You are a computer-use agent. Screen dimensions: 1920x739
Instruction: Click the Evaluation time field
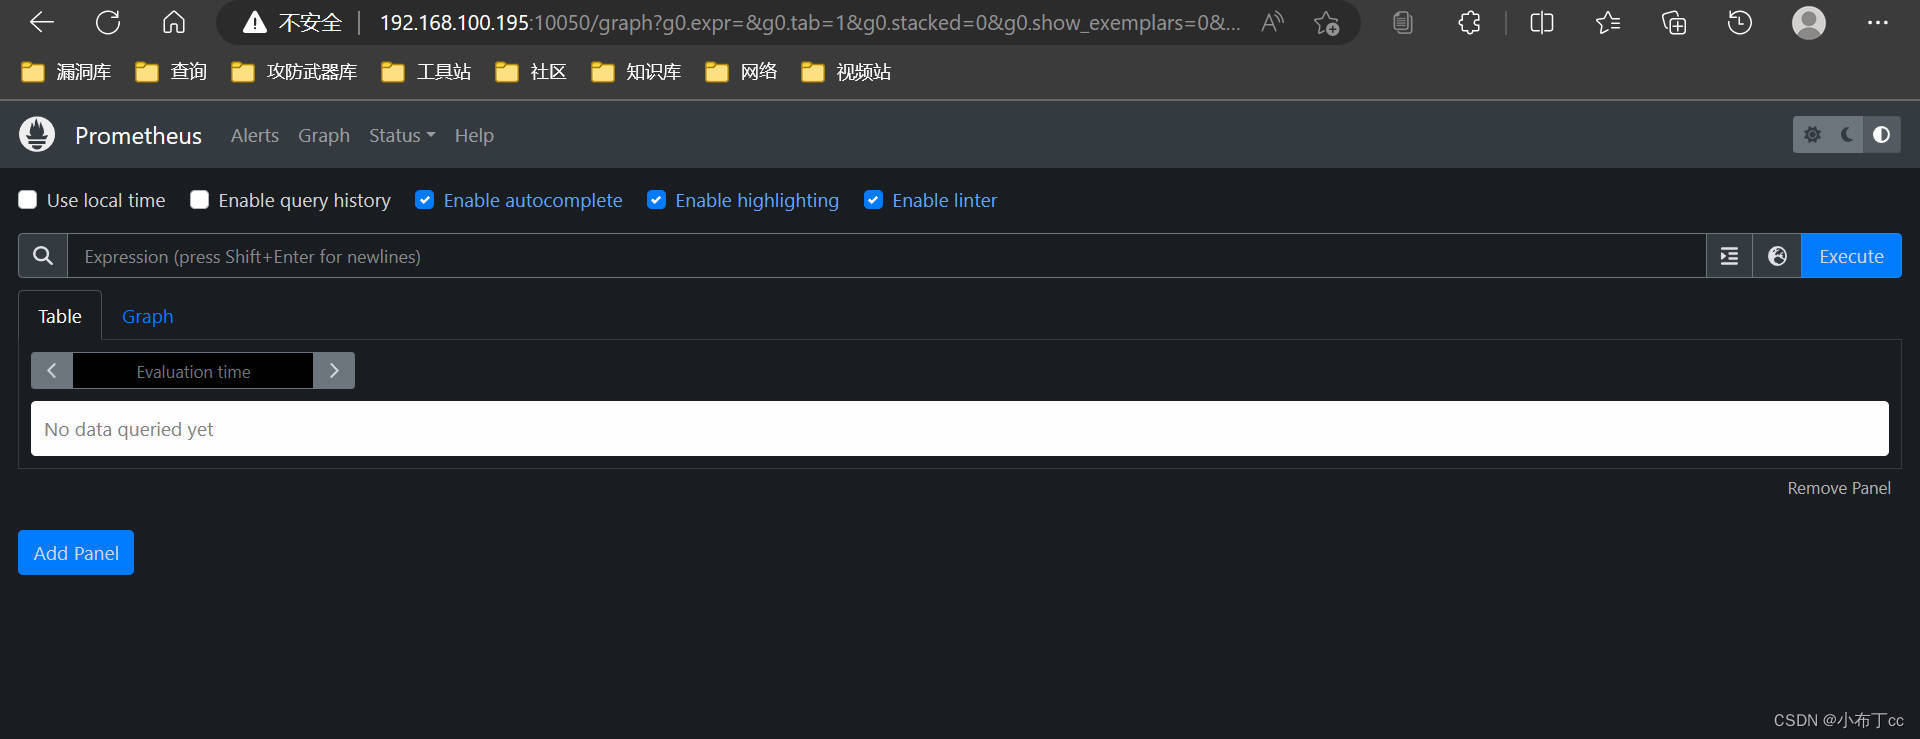tap(193, 370)
